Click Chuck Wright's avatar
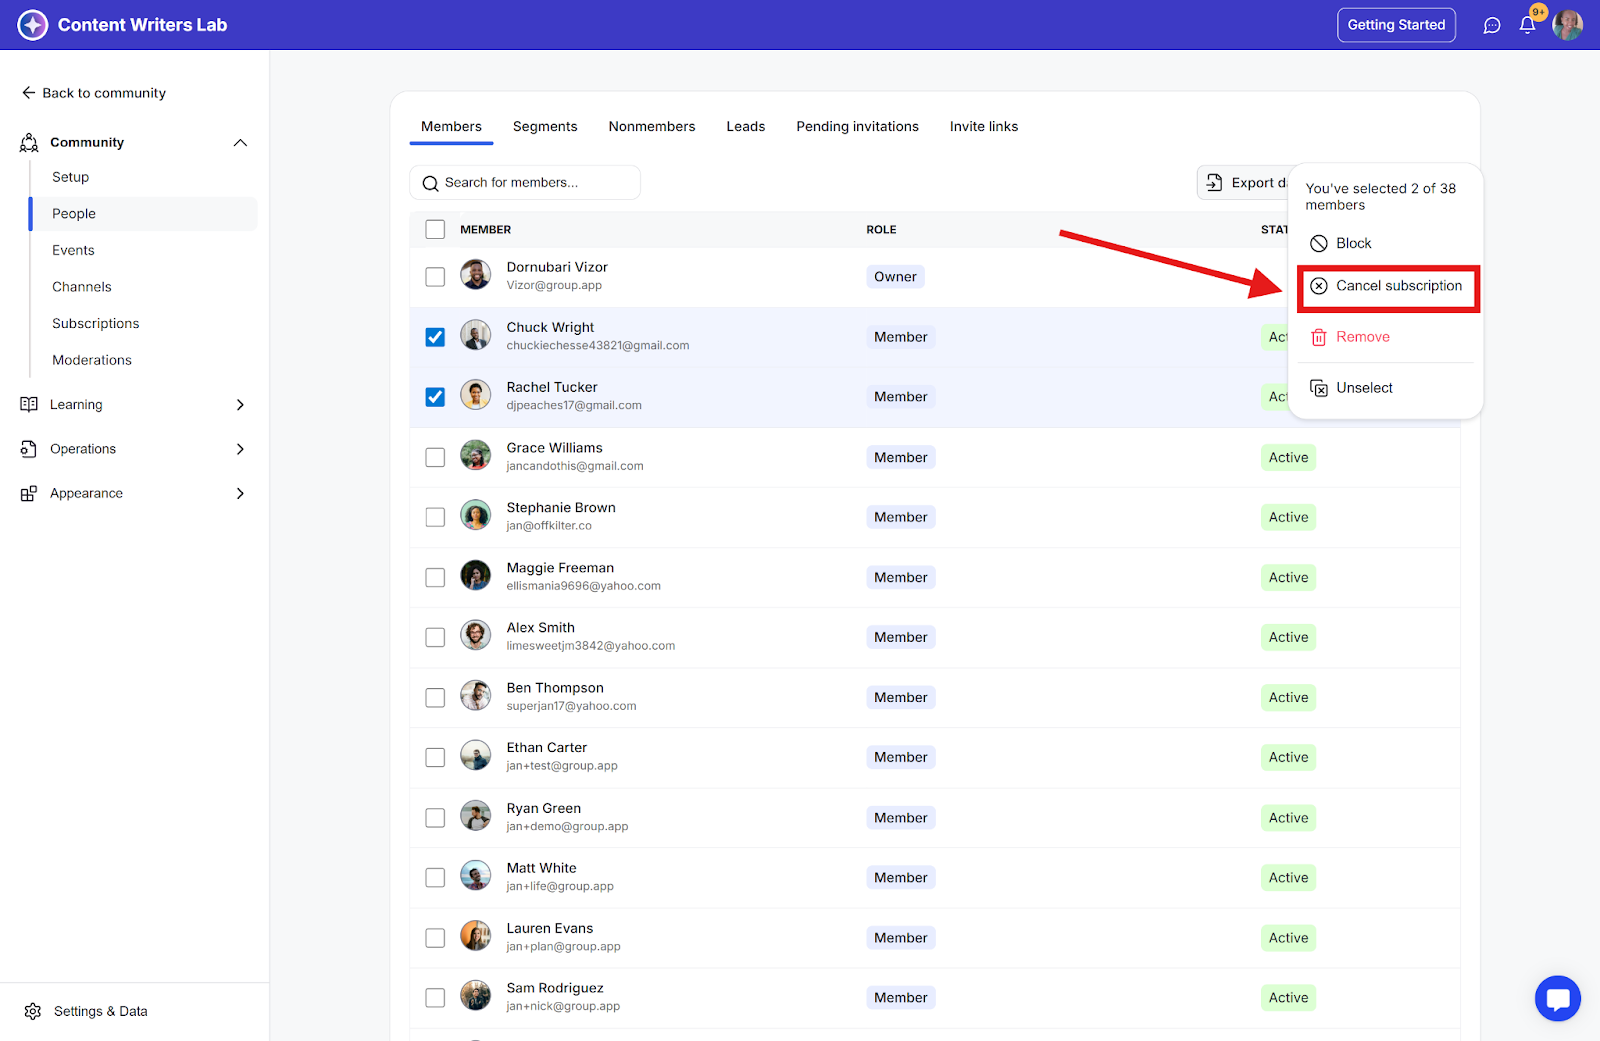The image size is (1600, 1041). point(476,335)
